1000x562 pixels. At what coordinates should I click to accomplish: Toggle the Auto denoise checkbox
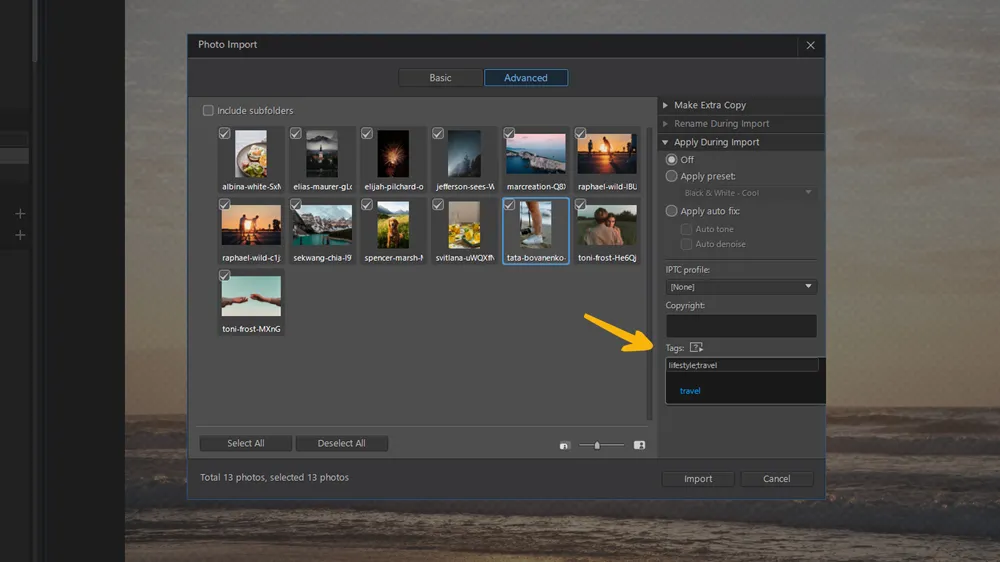(686, 244)
